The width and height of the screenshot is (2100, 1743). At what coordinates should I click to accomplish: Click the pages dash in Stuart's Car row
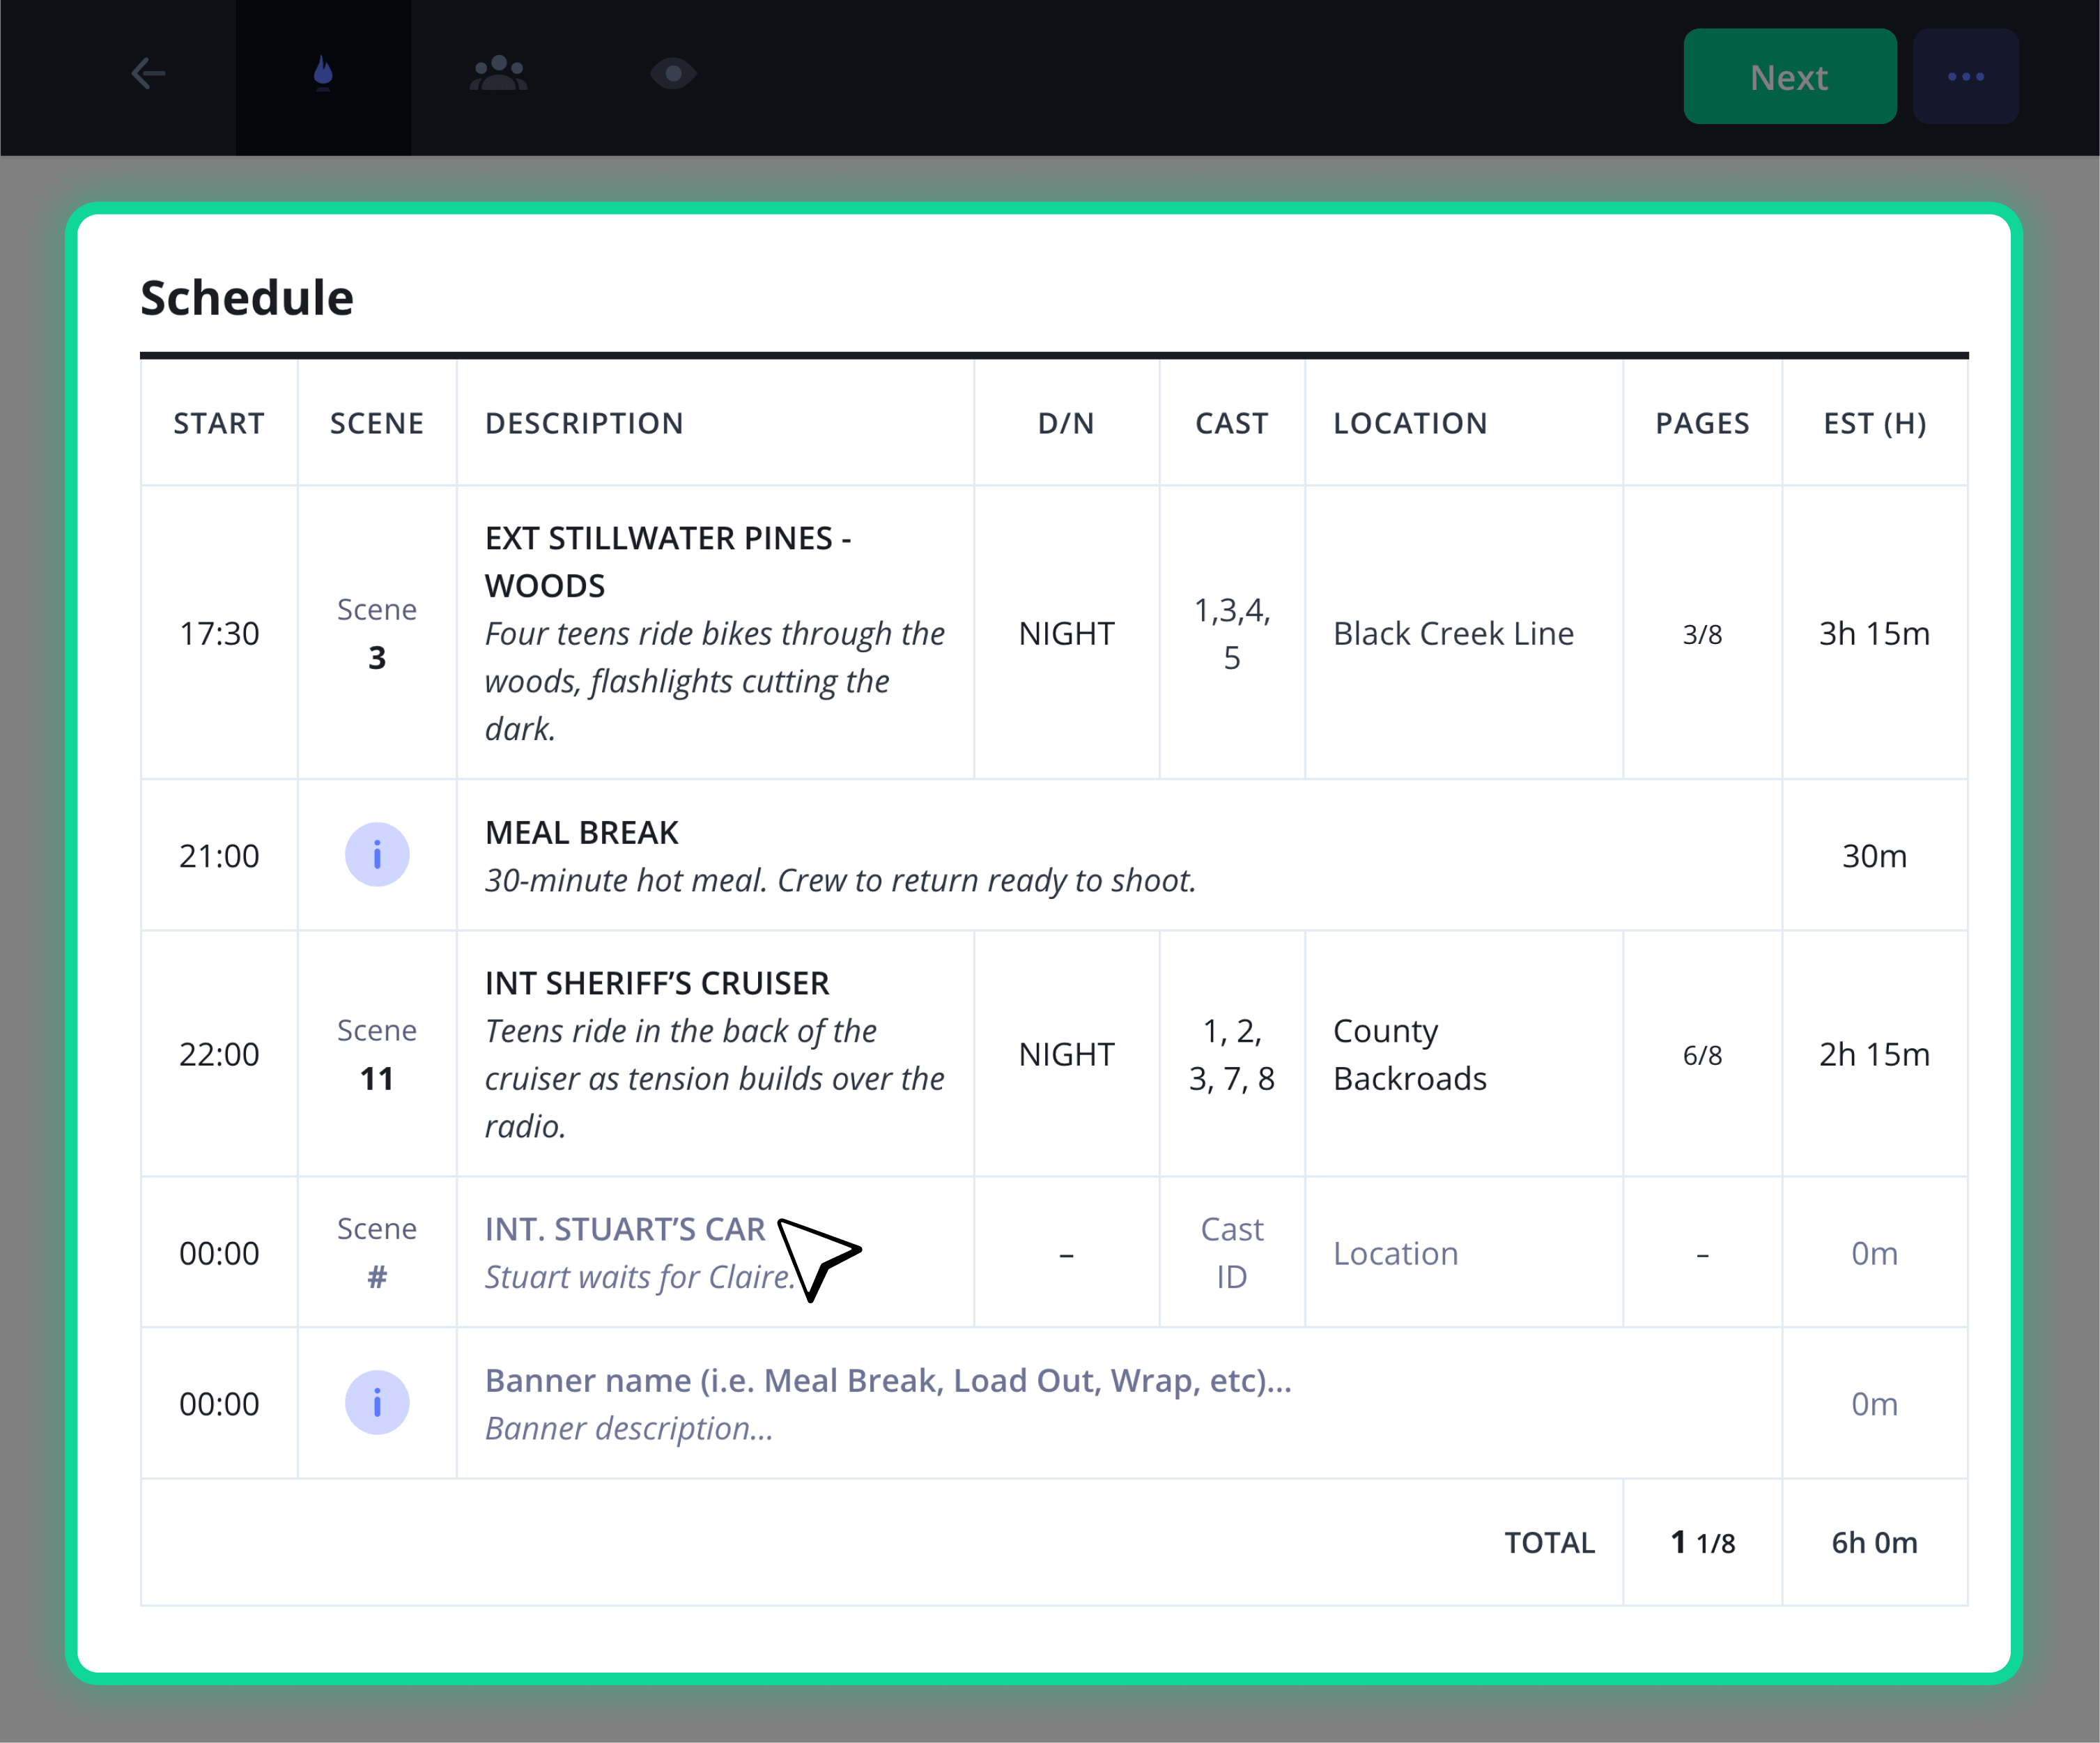coord(1702,1254)
